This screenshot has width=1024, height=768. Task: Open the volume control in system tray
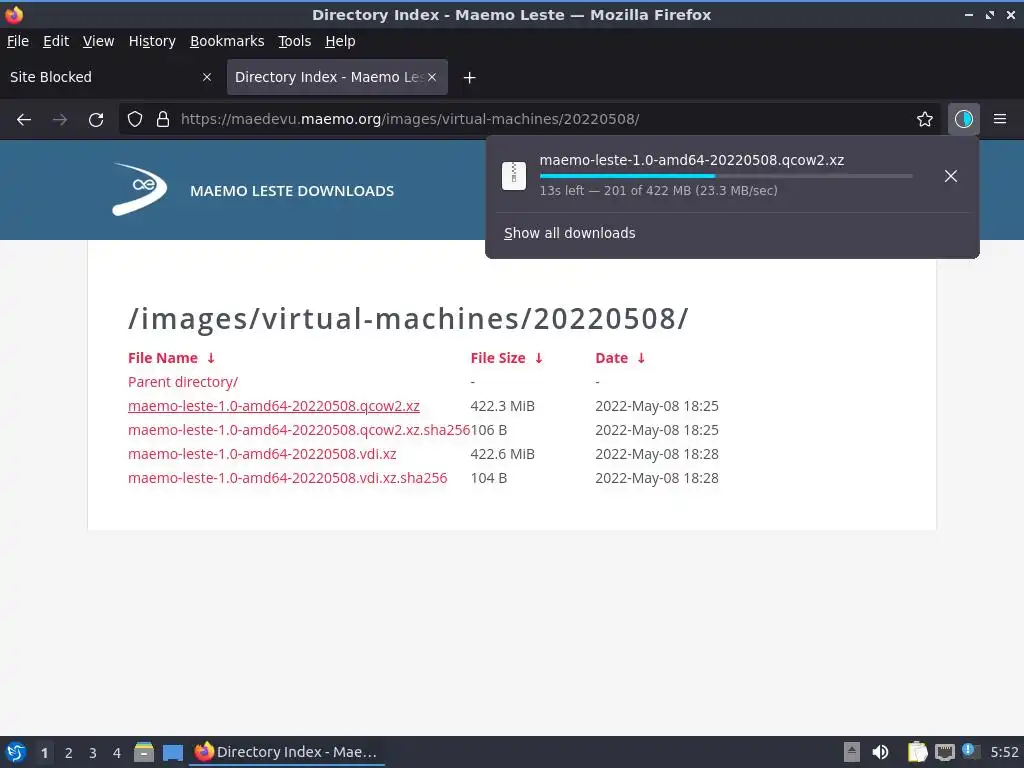point(880,752)
